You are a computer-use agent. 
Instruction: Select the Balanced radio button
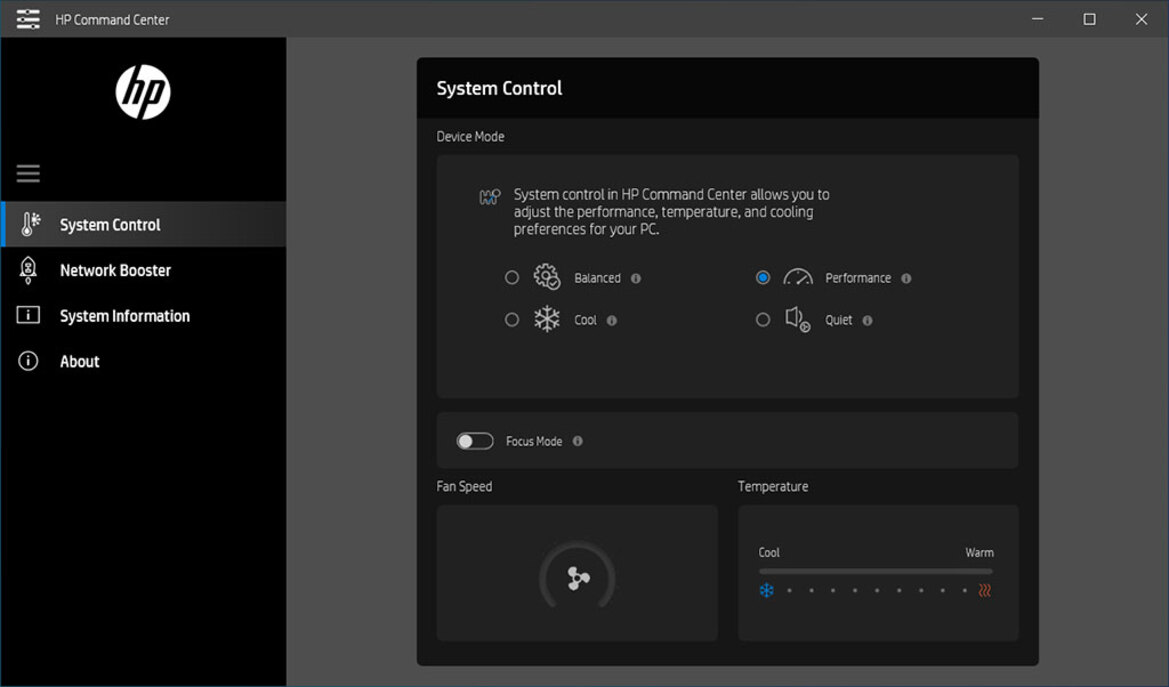pyautogui.click(x=511, y=277)
